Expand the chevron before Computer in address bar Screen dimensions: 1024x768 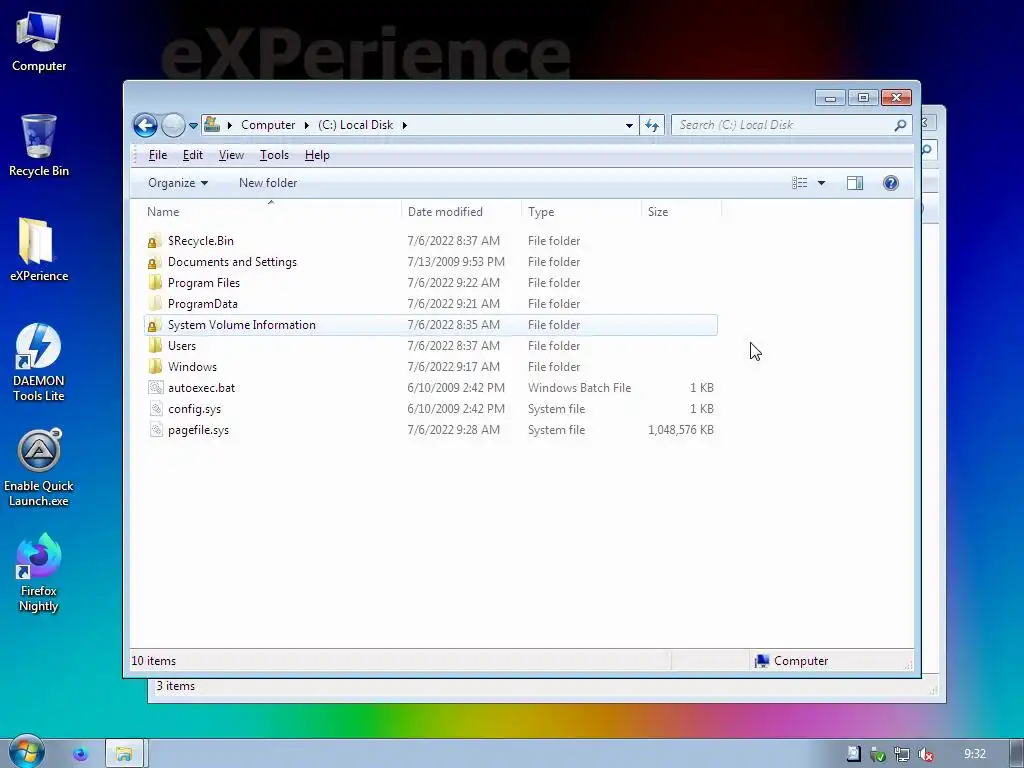click(x=230, y=125)
